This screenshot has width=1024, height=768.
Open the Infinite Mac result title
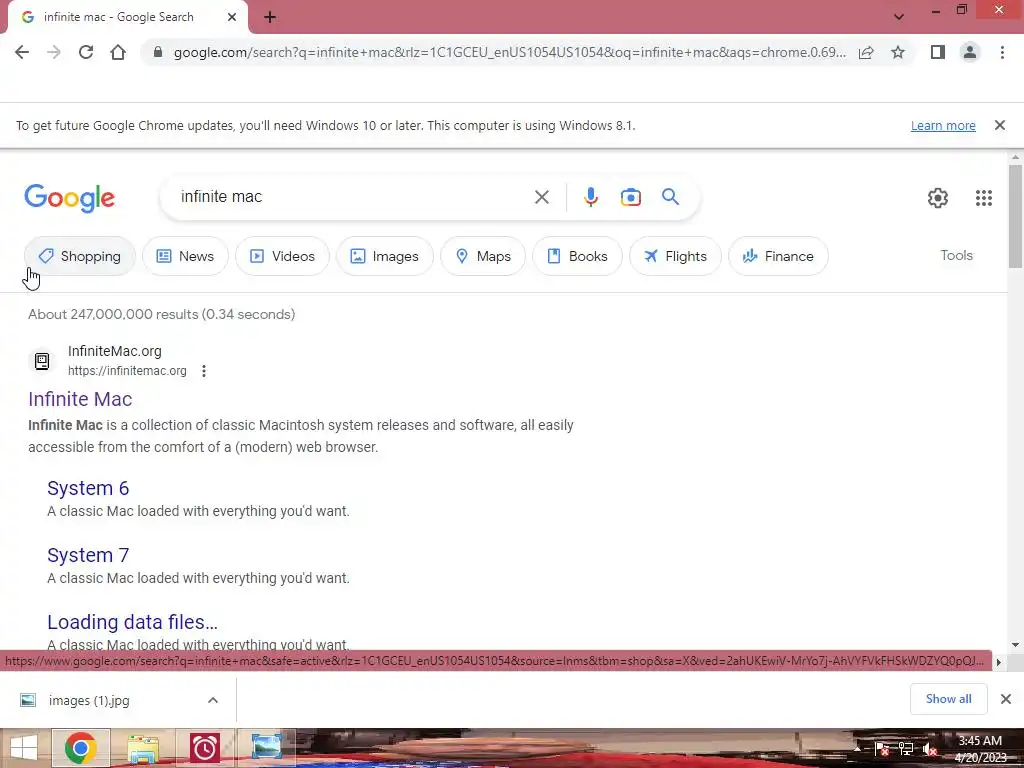[80, 399]
